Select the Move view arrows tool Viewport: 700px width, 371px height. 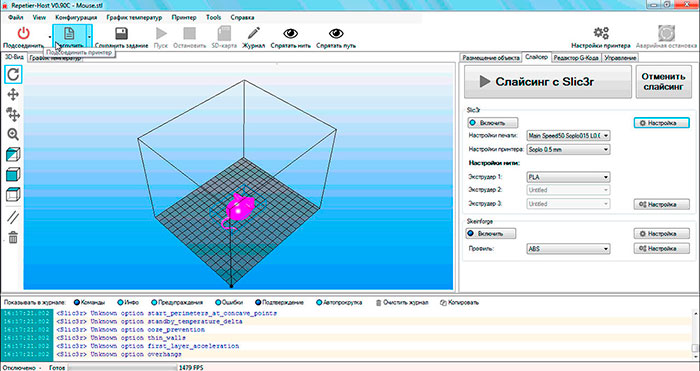coord(13,94)
